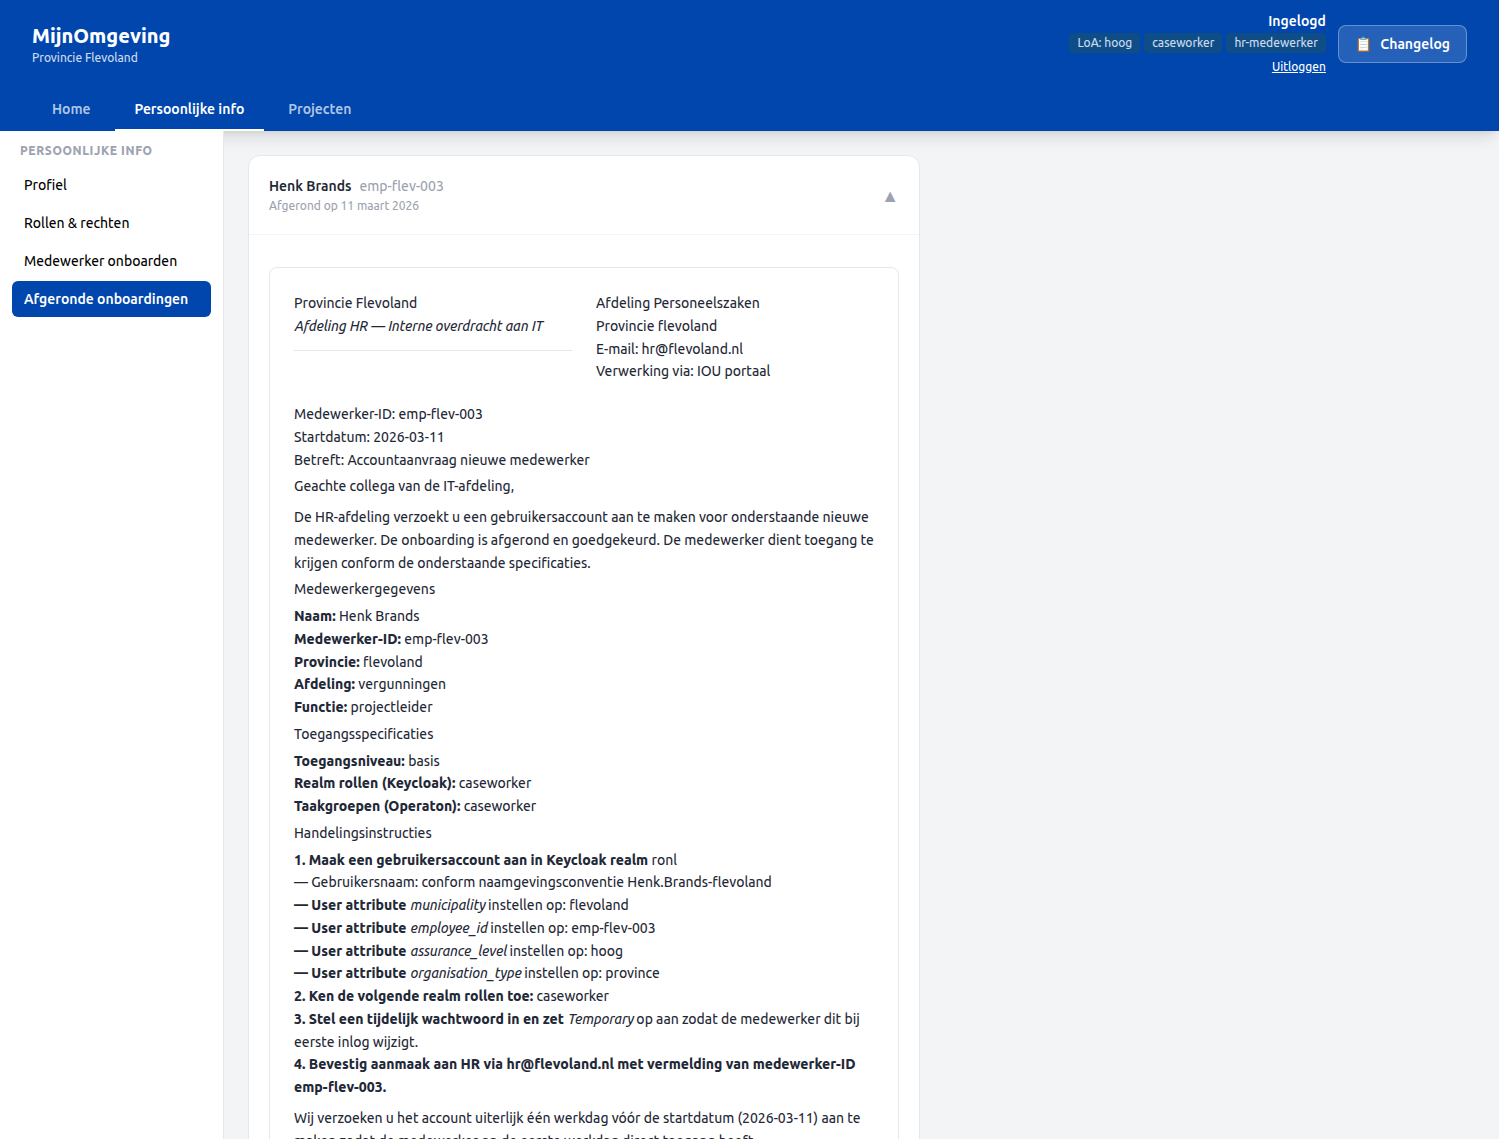Switch to the Home tab
The width and height of the screenshot is (1499, 1139).
(x=71, y=109)
